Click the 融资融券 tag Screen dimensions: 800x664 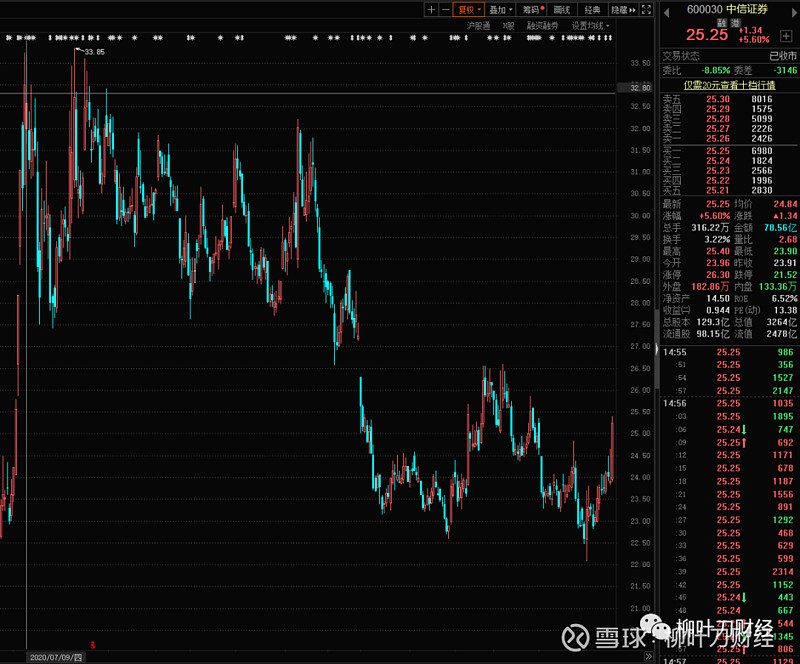point(542,26)
